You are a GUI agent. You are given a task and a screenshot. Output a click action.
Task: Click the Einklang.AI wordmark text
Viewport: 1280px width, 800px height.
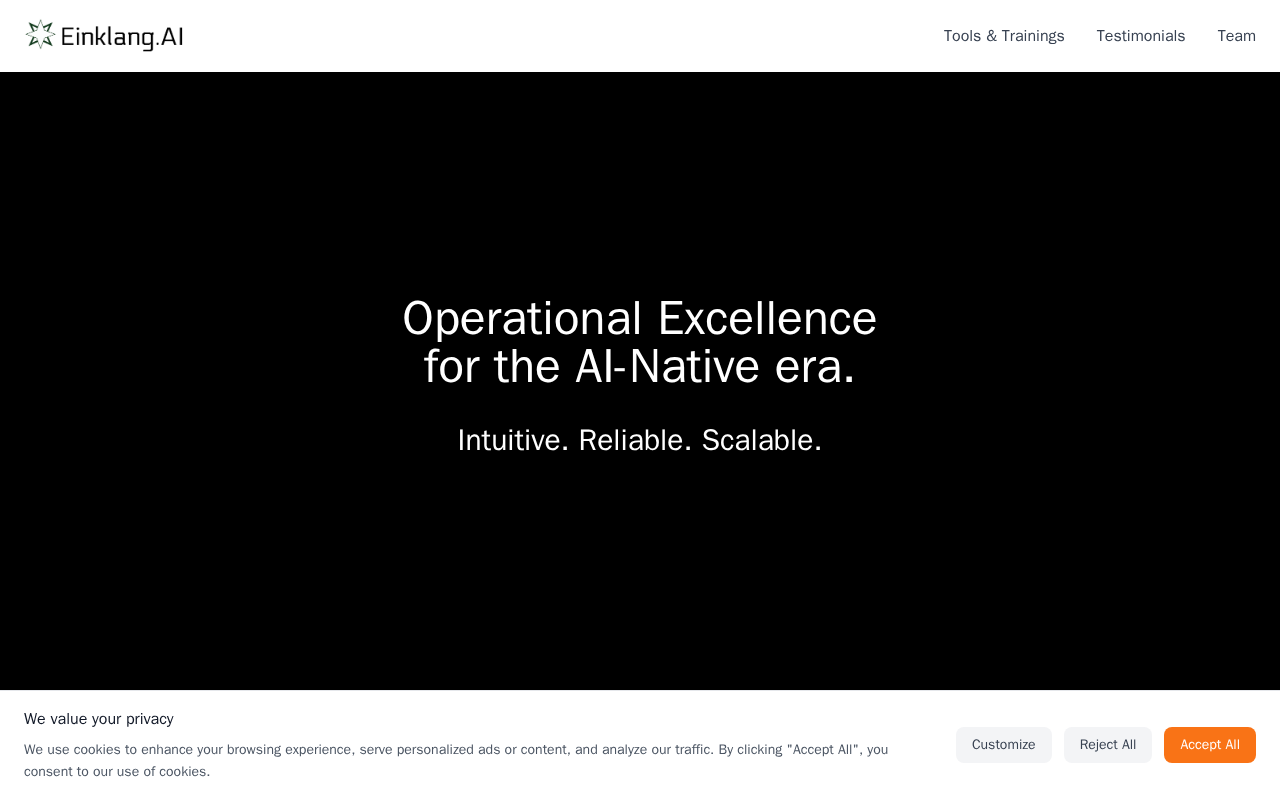pos(122,37)
